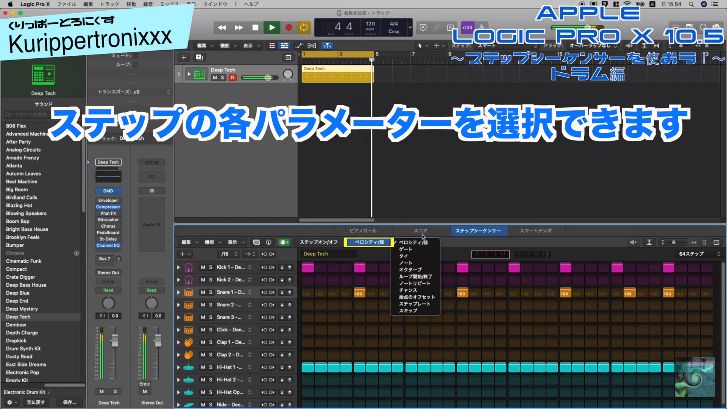Screen dimensions: 727x409
Task: Click the rewind transport button
Action: coord(222,27)
